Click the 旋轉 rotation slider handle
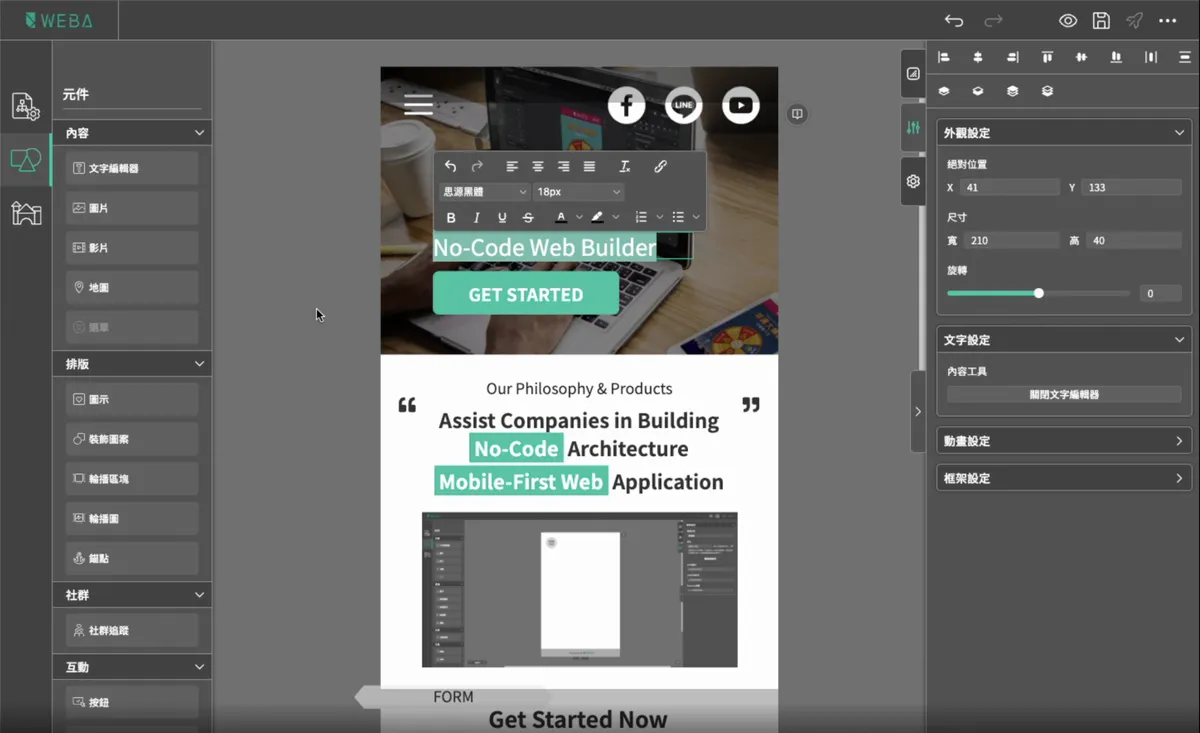The height and width of the screenshot is (733, 1200). (1039, 293)
